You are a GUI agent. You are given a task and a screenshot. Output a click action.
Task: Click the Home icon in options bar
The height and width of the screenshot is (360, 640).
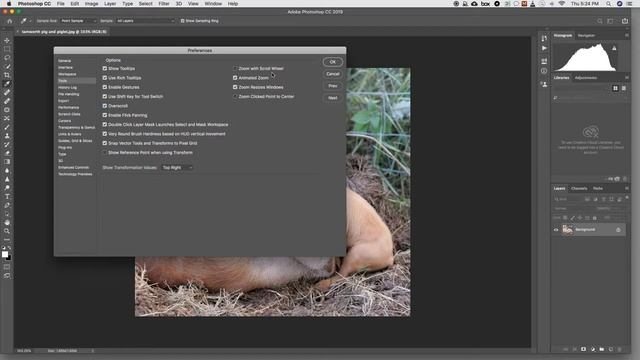10,21
